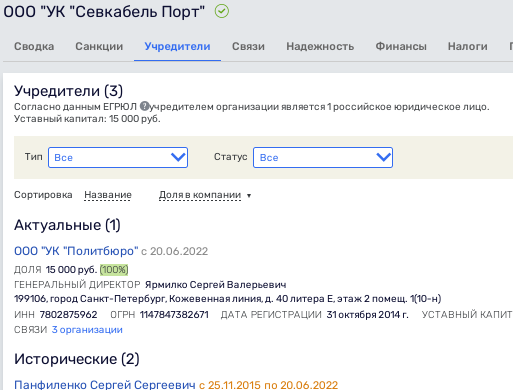Open Панфиленко Сергей Сергеевич profile link
Viewport: 513px width, 390px height.
coord(105,384)
